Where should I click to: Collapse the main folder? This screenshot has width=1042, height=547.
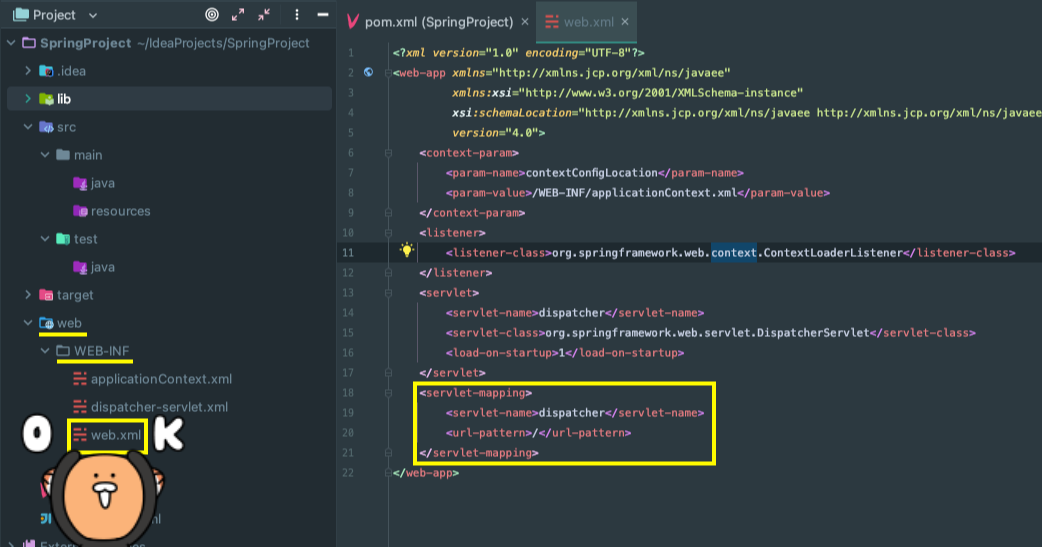point(45,155)
